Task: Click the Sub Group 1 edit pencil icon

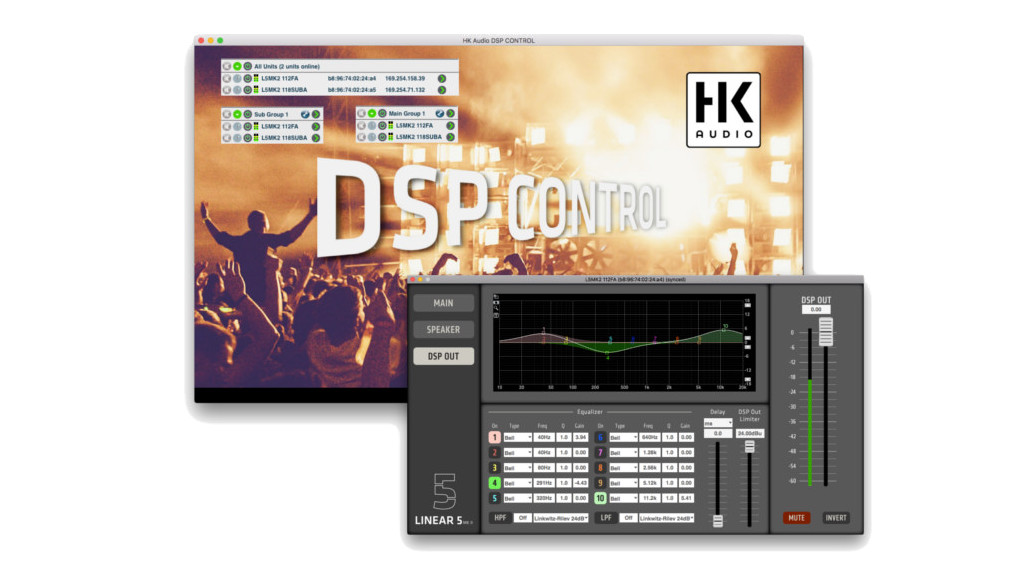Action: [x=305, y=114]
